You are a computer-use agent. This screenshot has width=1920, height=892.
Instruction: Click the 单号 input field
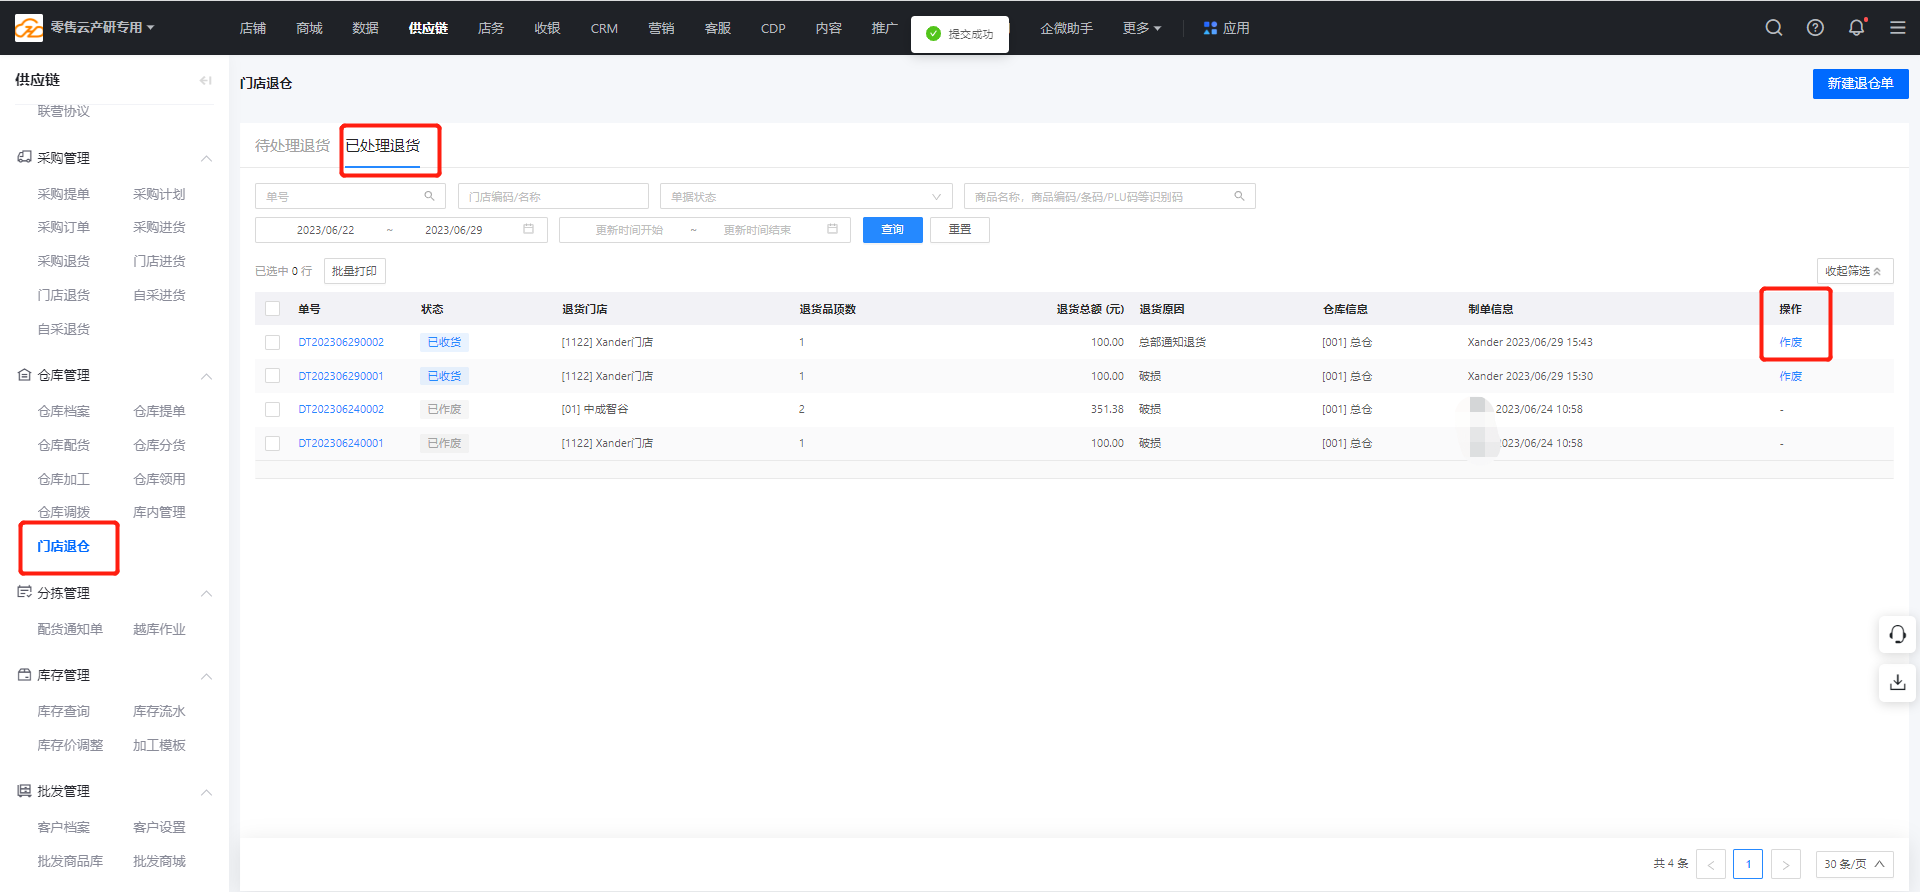pyautogui.click(x=351, y=196)
